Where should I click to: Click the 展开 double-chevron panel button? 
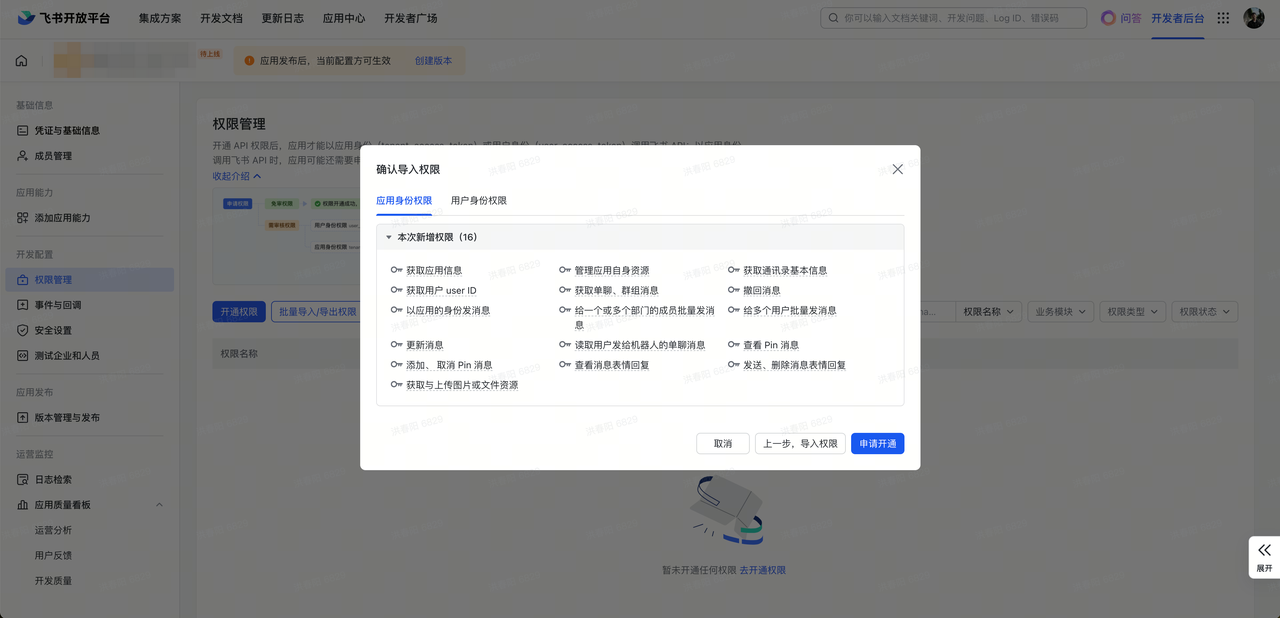coord(1264,557)
